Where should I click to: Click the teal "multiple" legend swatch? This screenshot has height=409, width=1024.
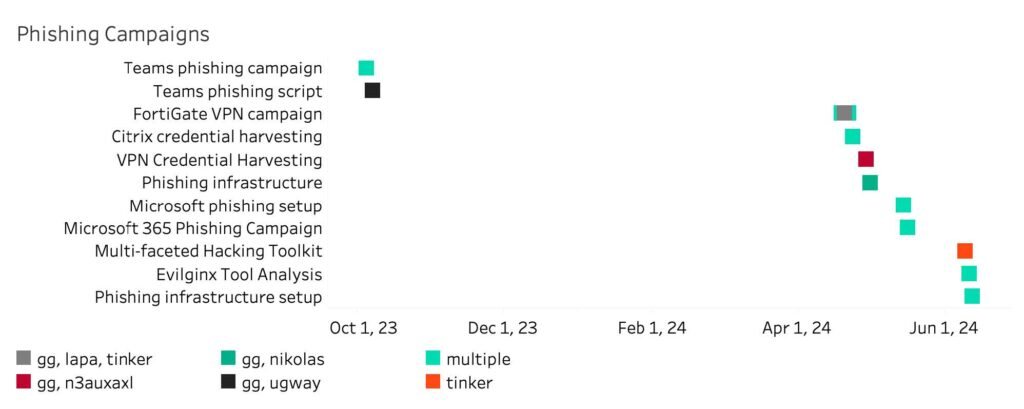pyautogui.click(x=433, y=359)
